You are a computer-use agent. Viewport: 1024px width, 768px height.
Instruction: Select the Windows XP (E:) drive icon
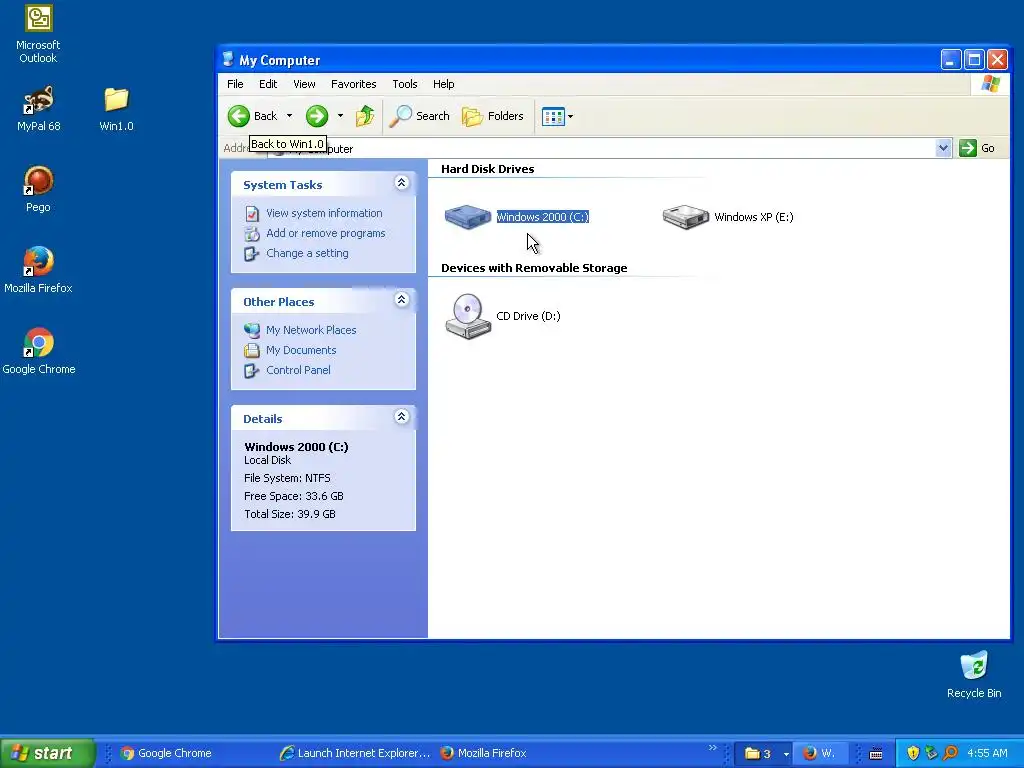click(x=686, y=216)
